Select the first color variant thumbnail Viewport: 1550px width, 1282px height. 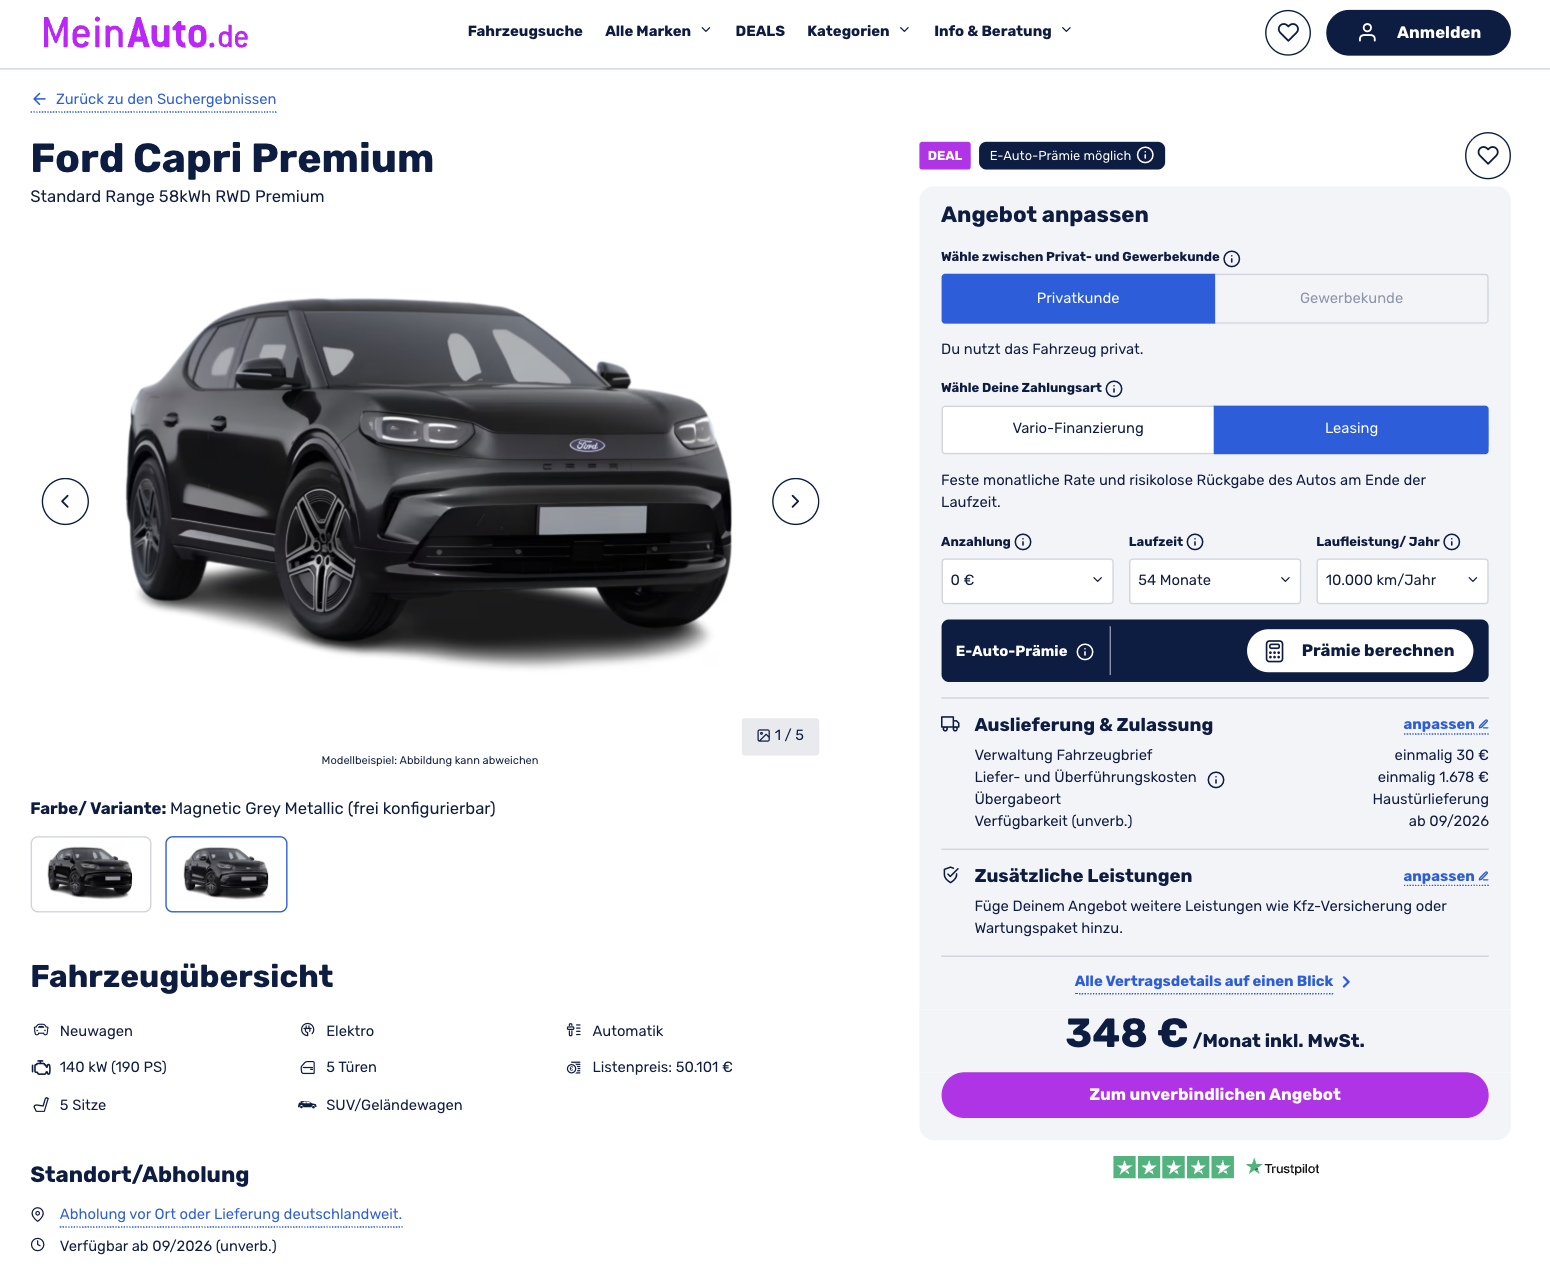pyautogui.click(x=91, y=874)
